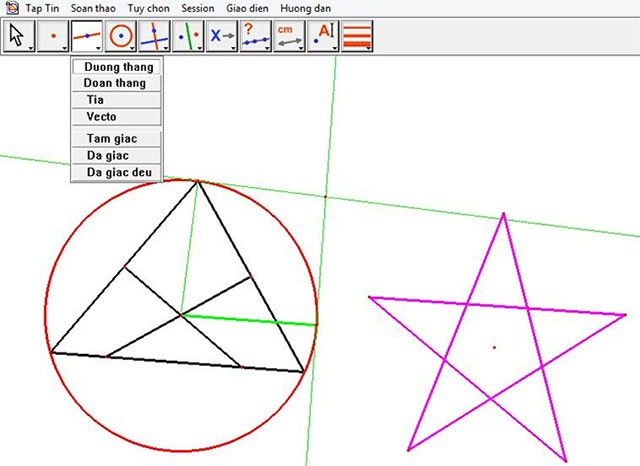This screenshot has height=466, width=640.
Task: Click the question mark check-property tool
Action: (256, 37)
